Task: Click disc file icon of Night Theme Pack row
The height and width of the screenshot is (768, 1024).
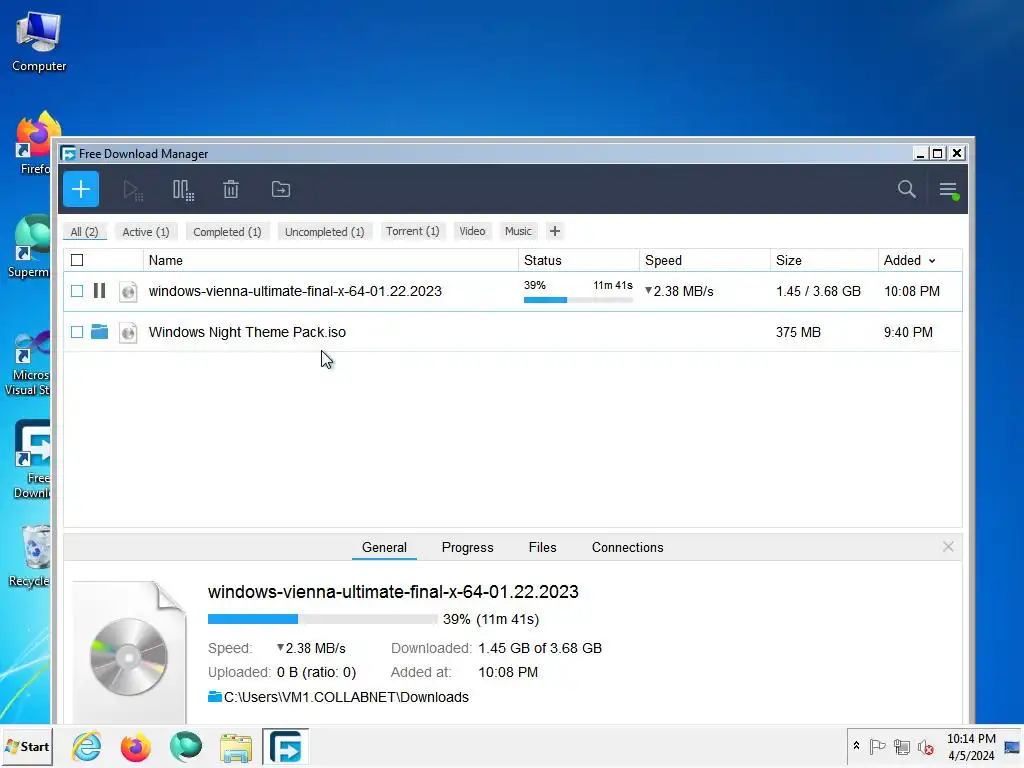Action: coord(129,332)
